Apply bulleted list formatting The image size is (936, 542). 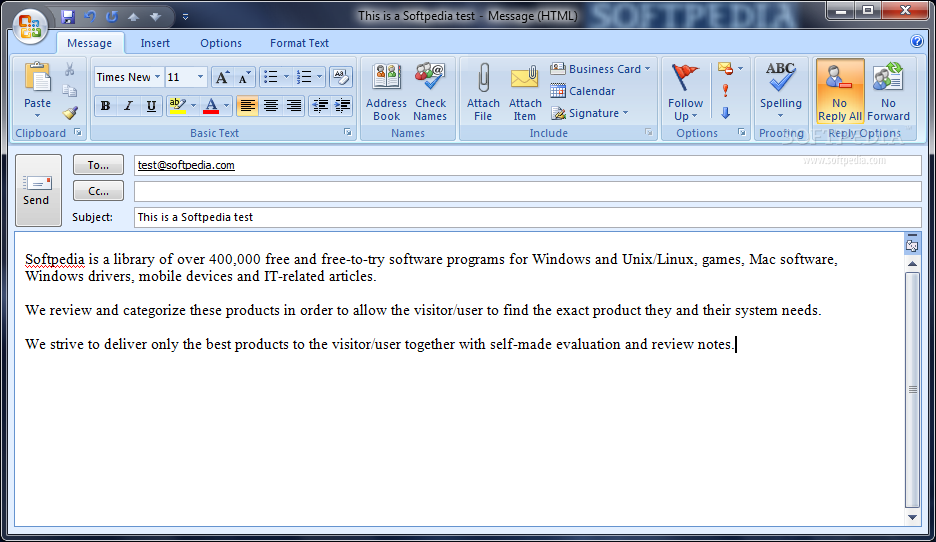pyautogui.click(x=271, y=77)
